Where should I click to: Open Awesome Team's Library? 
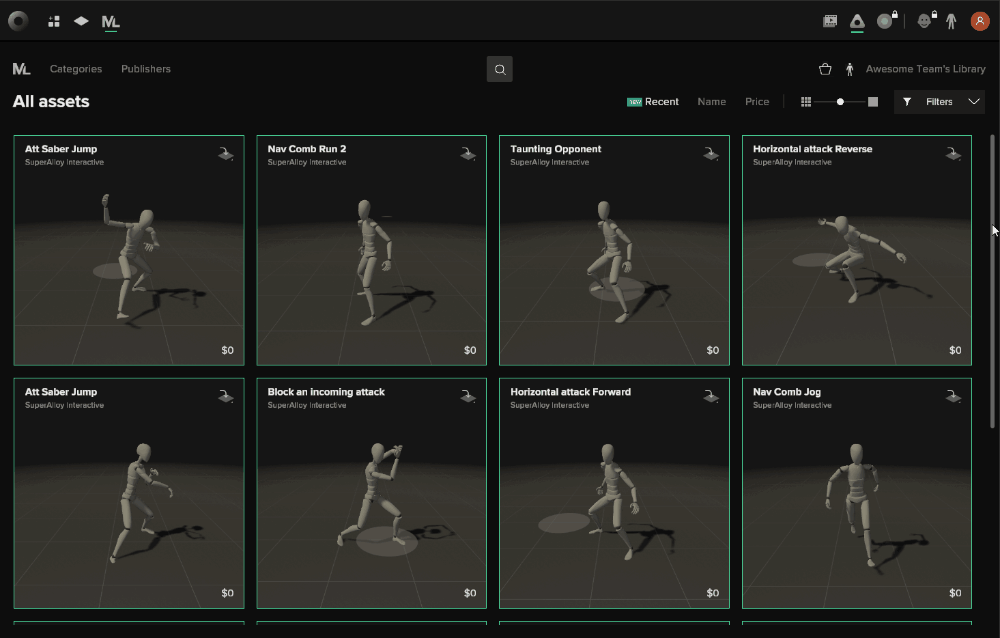click(x=925, y=69)
